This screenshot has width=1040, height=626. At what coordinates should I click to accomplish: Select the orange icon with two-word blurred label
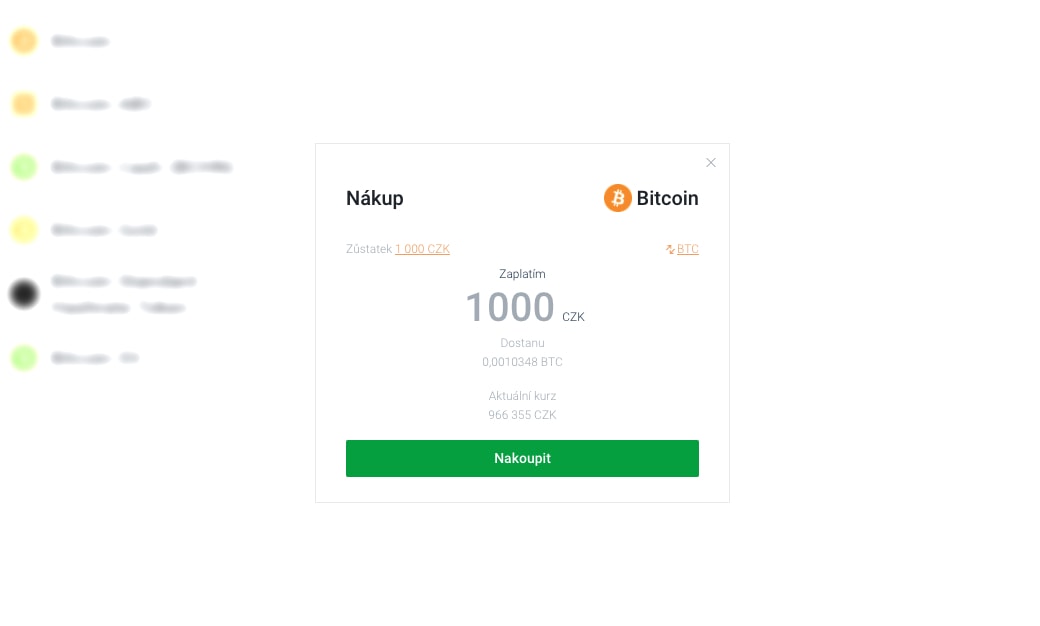click(x=24, y=104)
